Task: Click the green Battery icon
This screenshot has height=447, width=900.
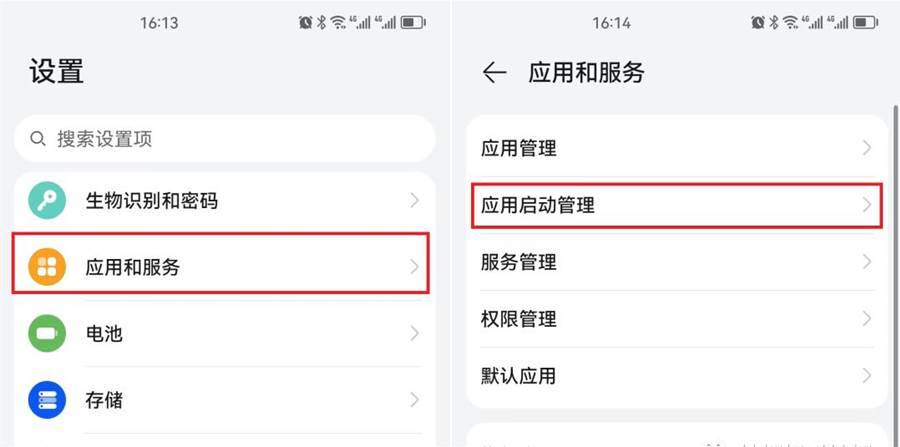Action: click(x=47, y=333)
